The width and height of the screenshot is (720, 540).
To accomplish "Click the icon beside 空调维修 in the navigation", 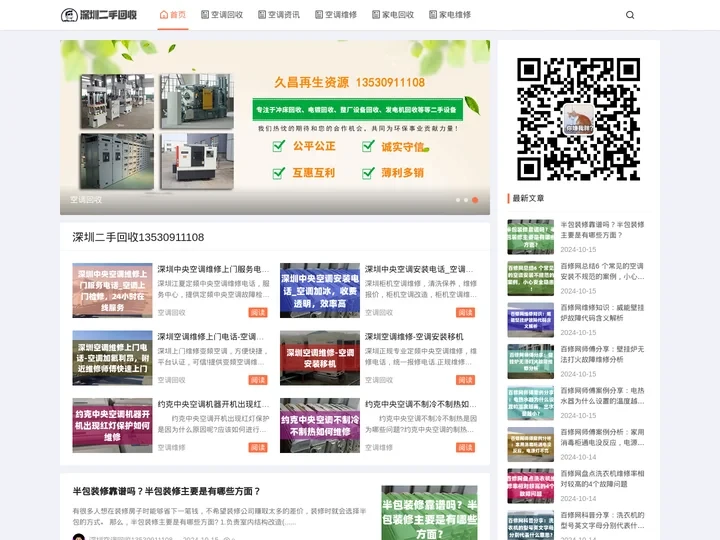I will 319,15.
